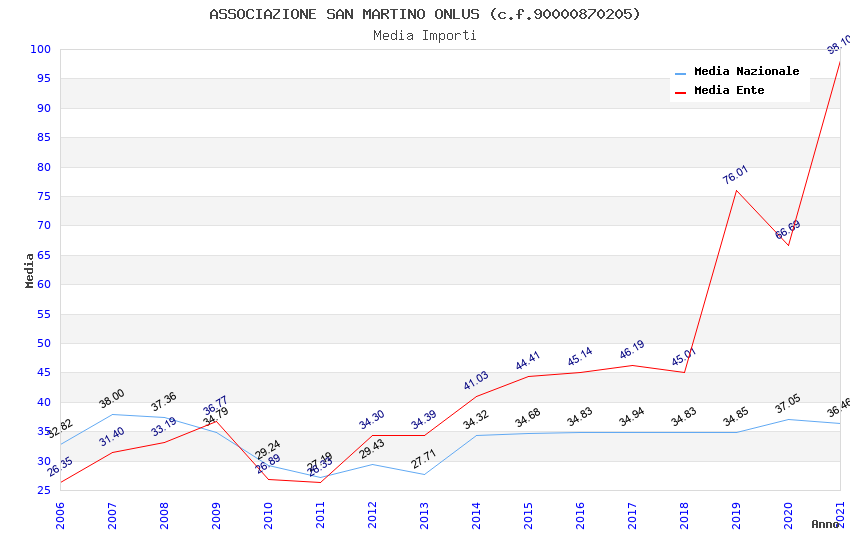The width and height of the screenshot is (850, 550).
Task: Click the 46.19 data label for 2017
Action: click(632, 349)
